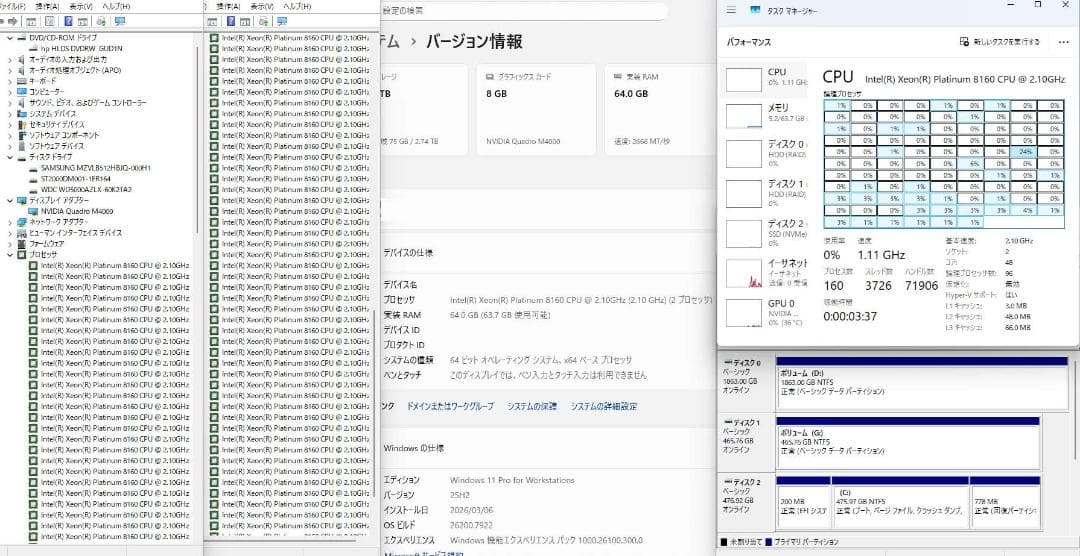
Task: Collapse the DVD/CD-ROM ドライブ node
Action: pyautogui.click(x=10, y=38)
